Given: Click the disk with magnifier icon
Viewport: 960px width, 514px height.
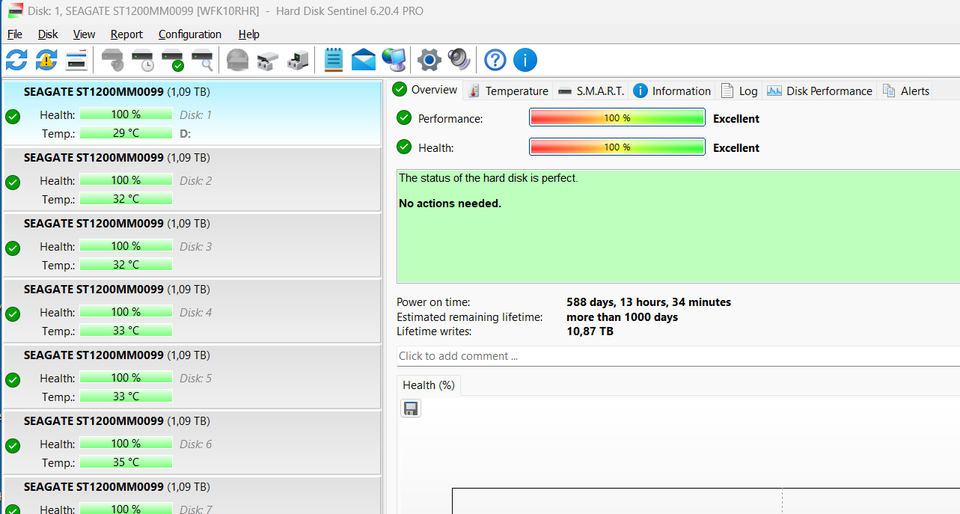Looking at the screenshot, I should coord(203,60).
